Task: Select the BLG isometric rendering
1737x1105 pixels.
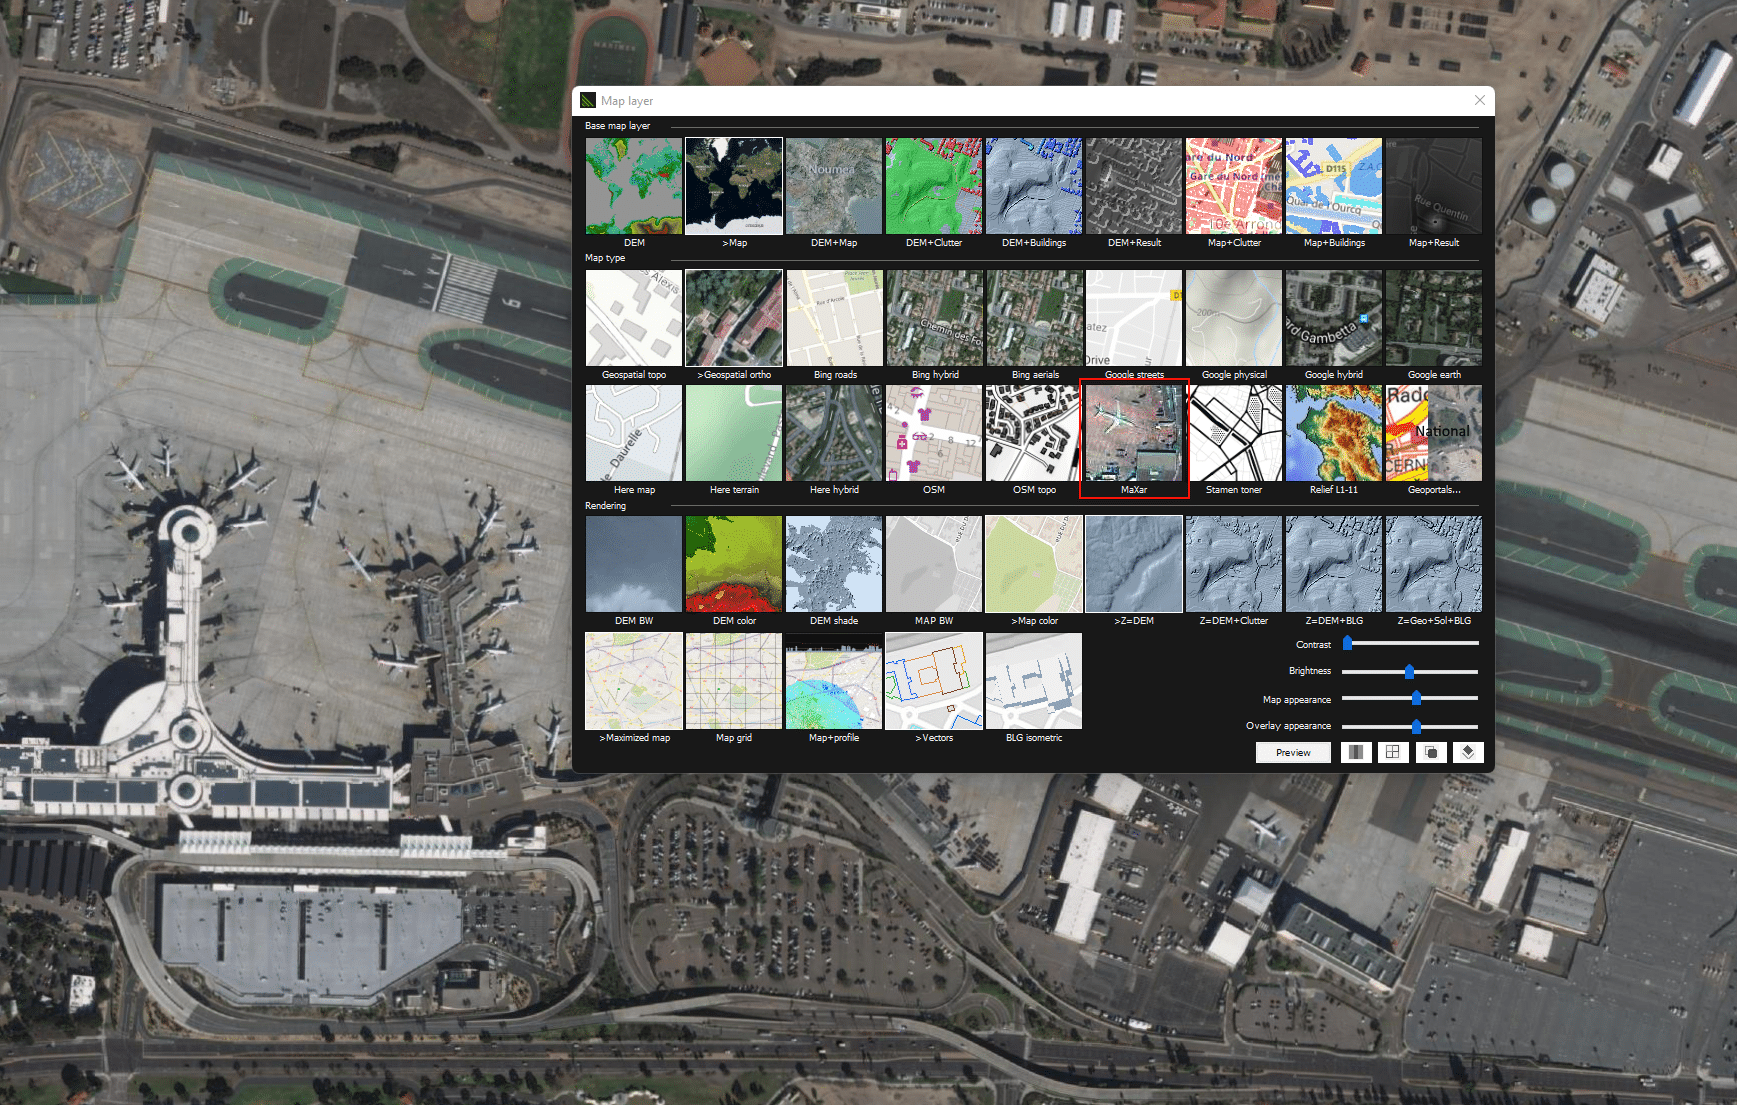Action: point(1033,680)
